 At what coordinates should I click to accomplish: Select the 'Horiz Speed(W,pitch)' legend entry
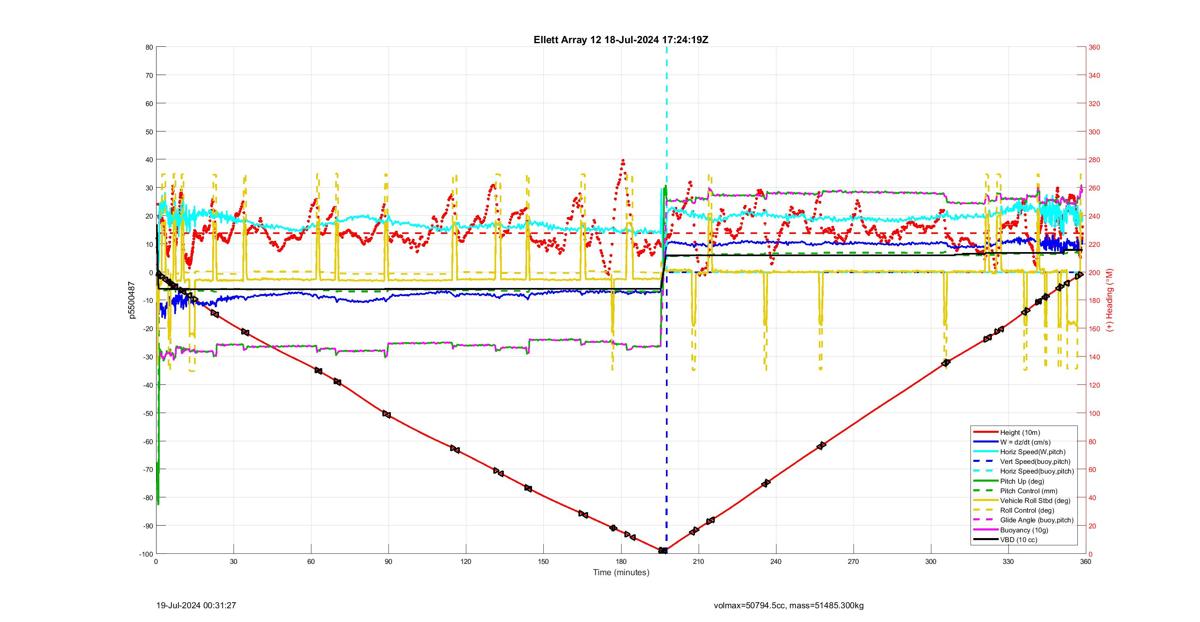(1033, 452)
